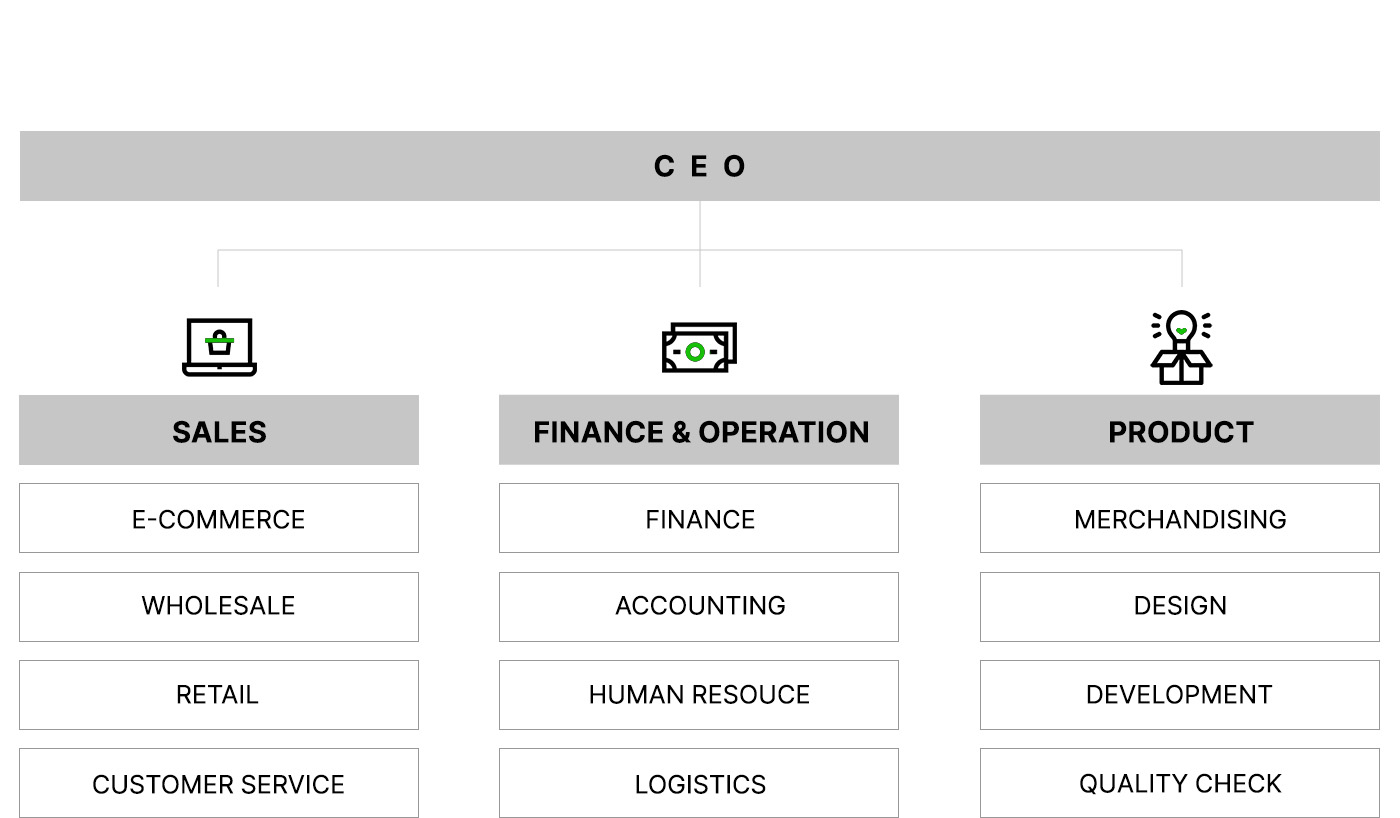Click the laptop shopping basket icon
Viewport: 1400px width, 818px height.
pos(219,347)
